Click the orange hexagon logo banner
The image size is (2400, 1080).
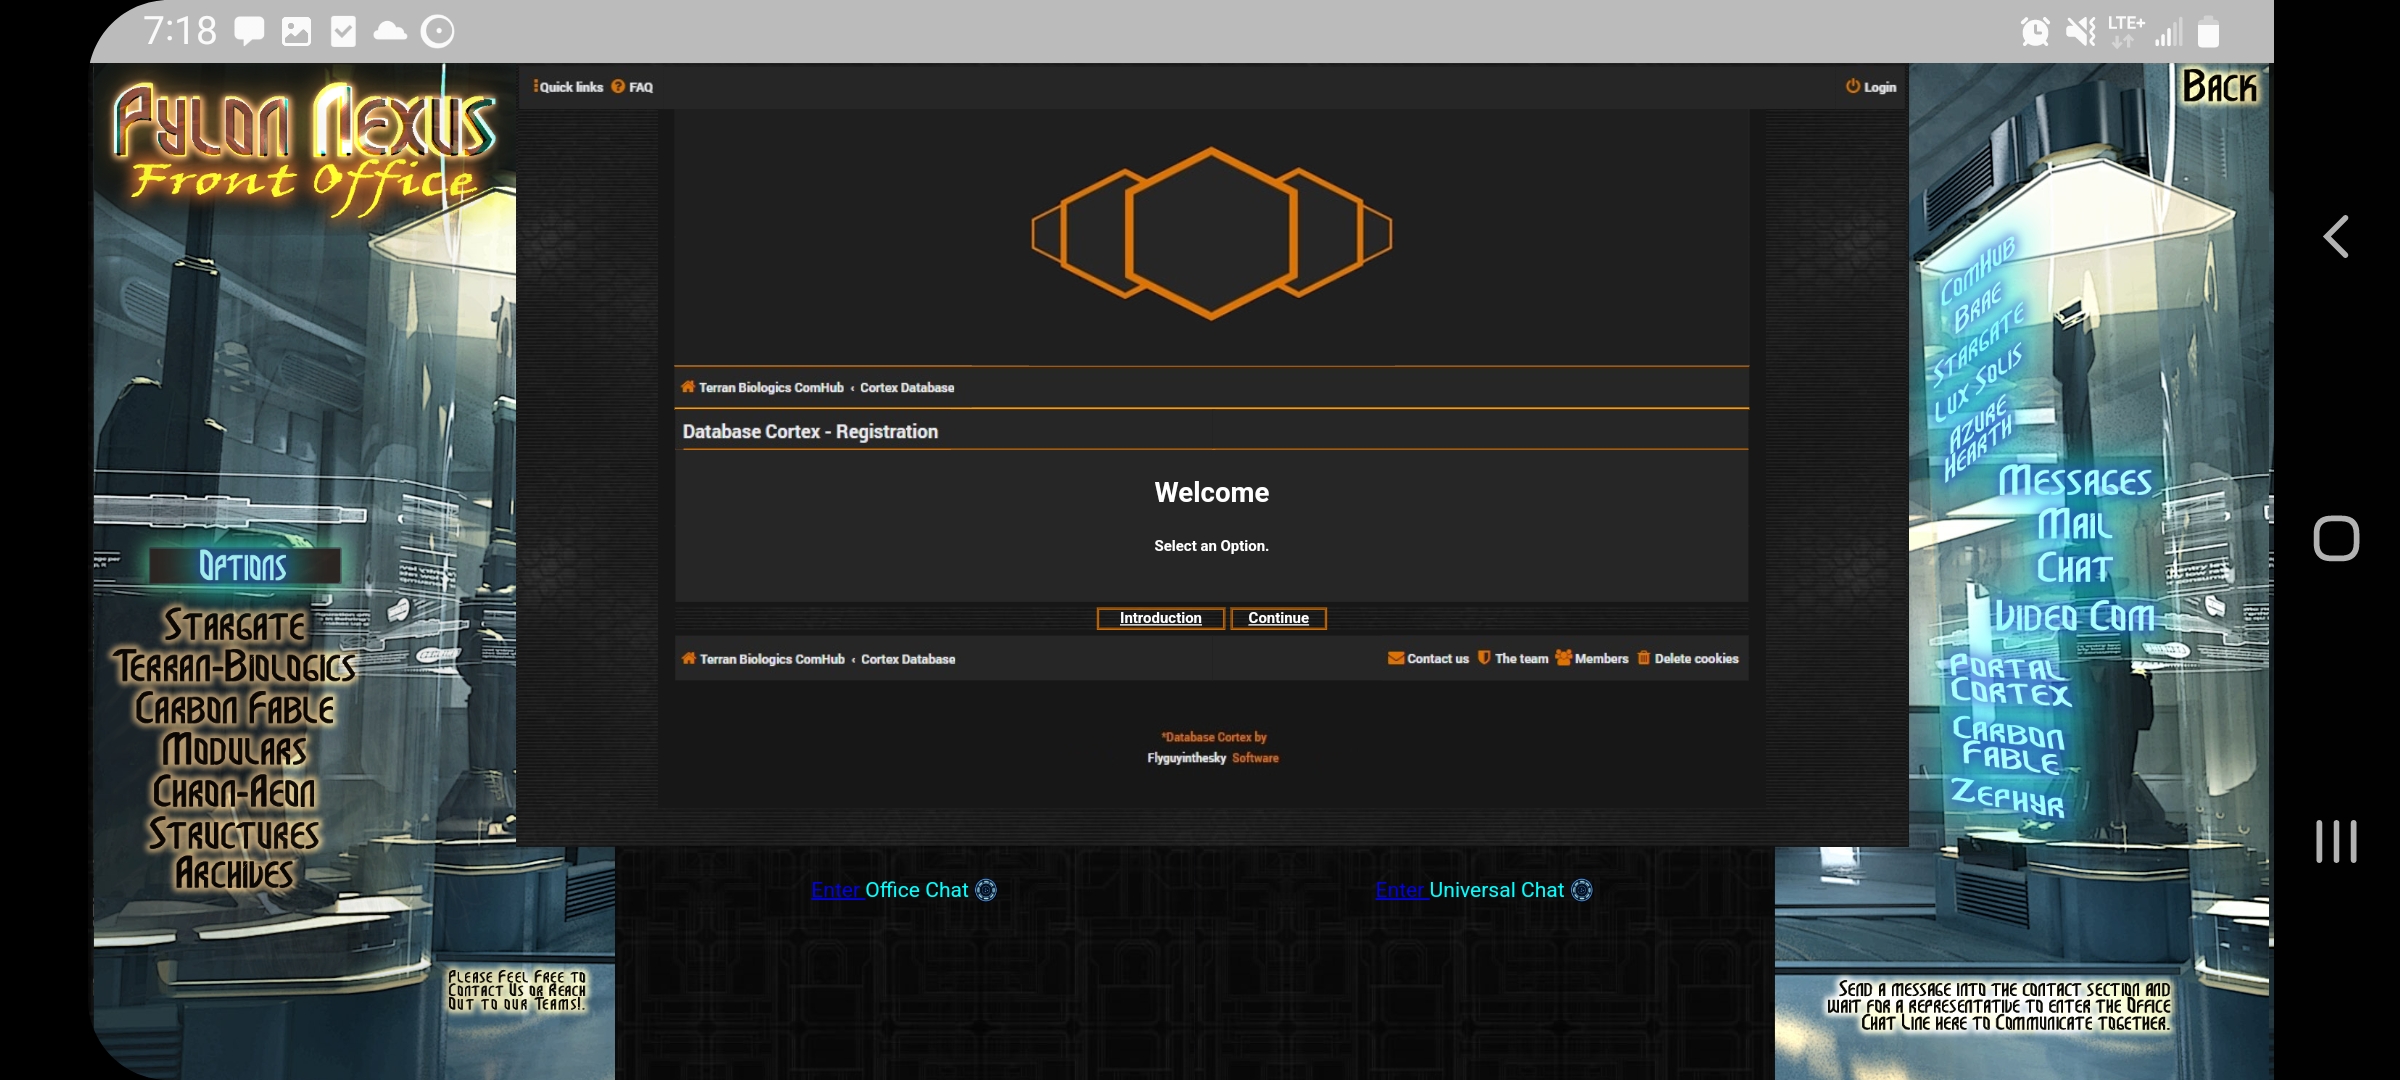click(x=1211, y=234)
